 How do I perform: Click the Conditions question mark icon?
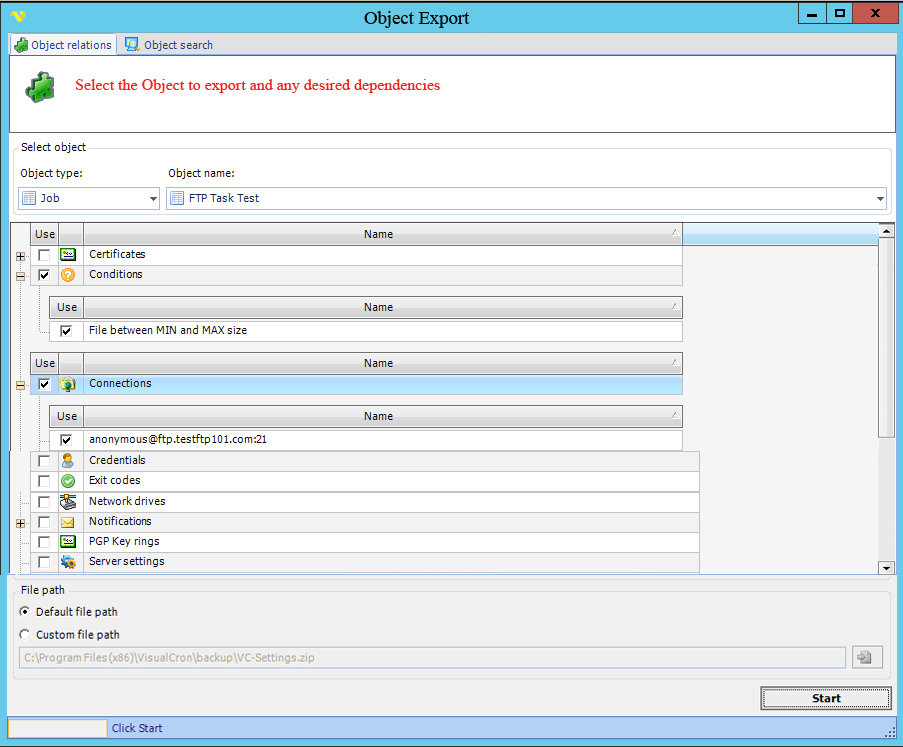tap(68, 275)
